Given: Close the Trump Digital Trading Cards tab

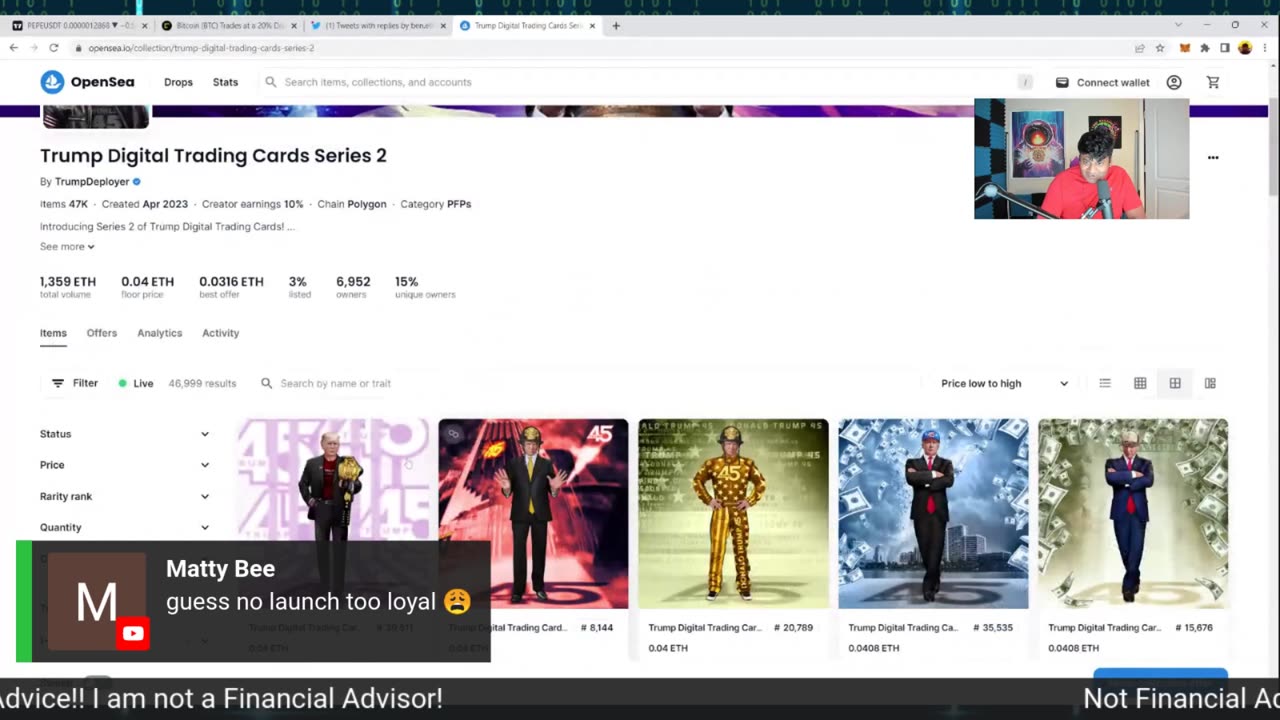Looking at the screenshot, I should (594, 25).
